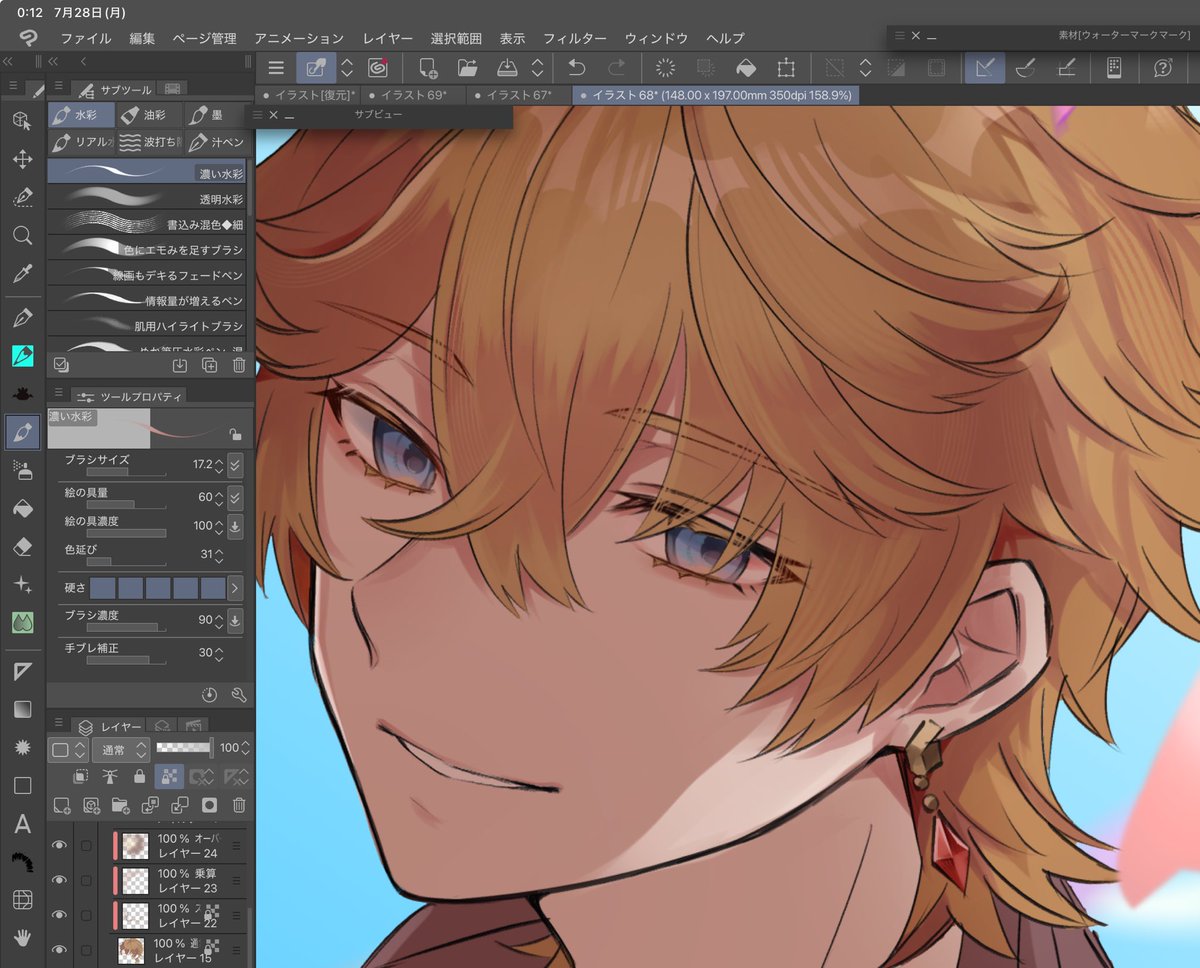The width and height of the screenshot is (1200, 968).
Task: Expand 硬さ hardness options arrow
Action: (235, 588)
